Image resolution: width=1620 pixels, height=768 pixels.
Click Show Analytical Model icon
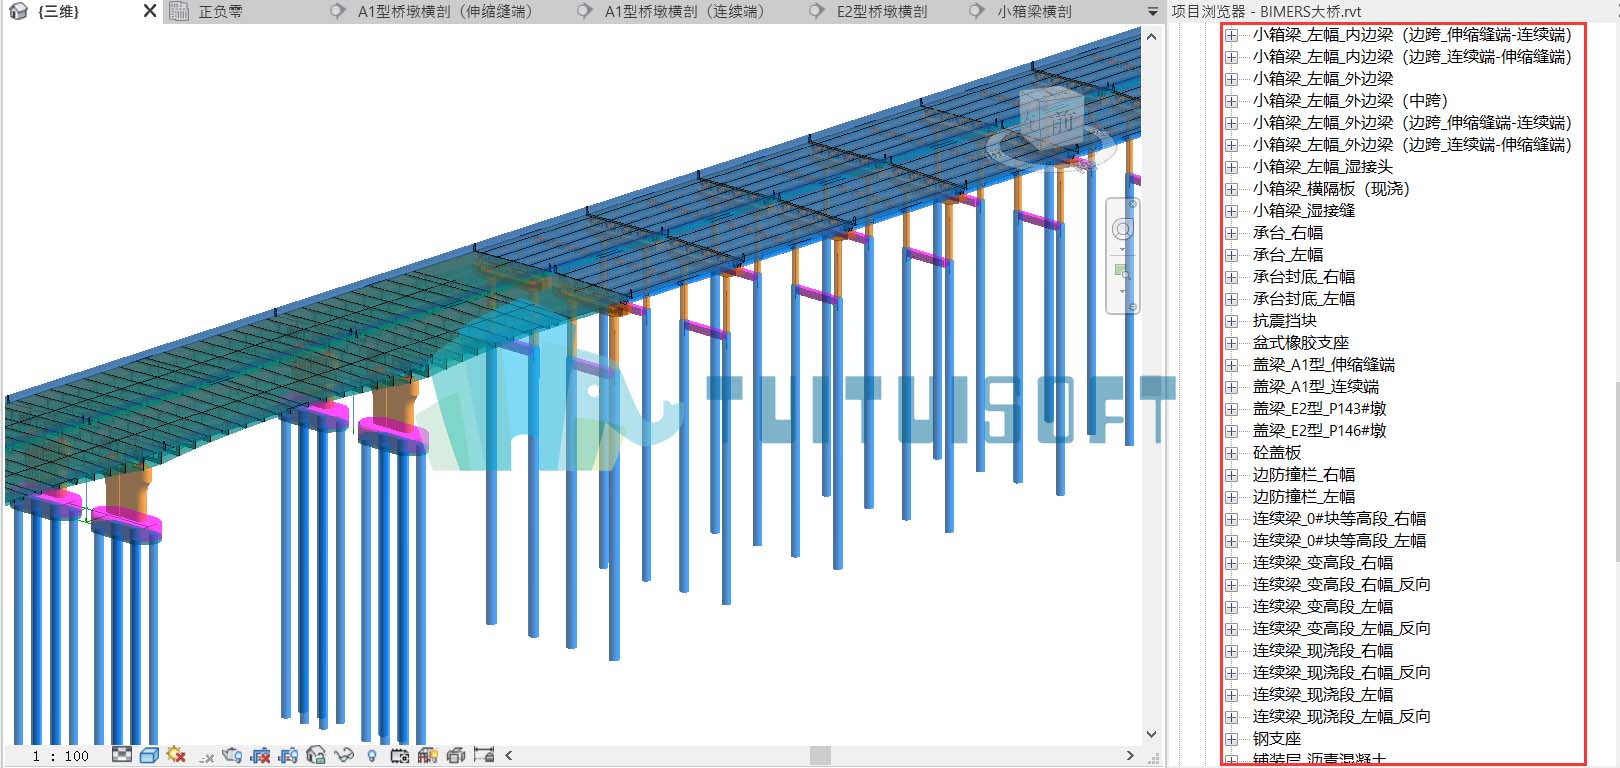pos(428,755)
